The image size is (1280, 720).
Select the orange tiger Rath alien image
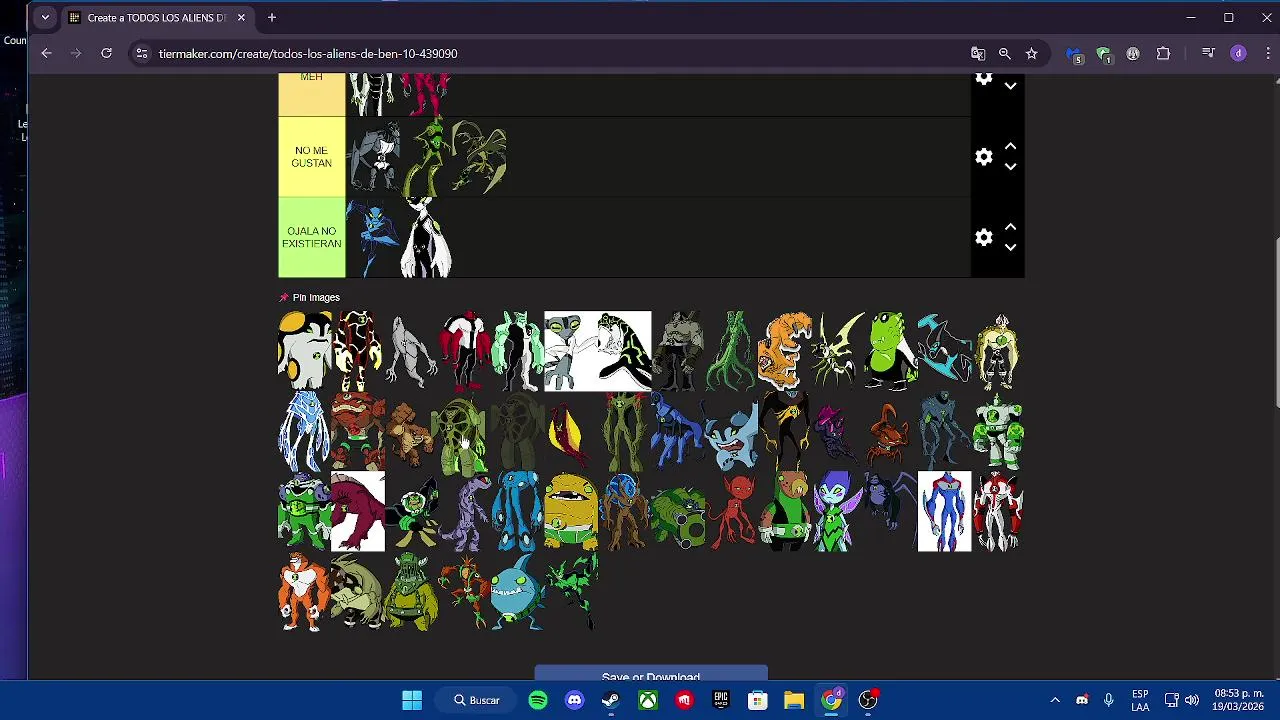click(784, 351)
